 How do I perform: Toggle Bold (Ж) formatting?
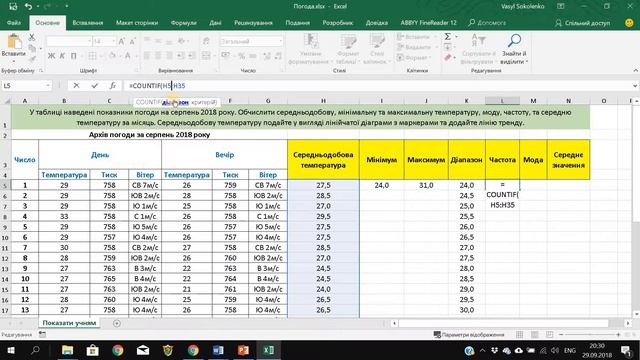coord(51,56)
